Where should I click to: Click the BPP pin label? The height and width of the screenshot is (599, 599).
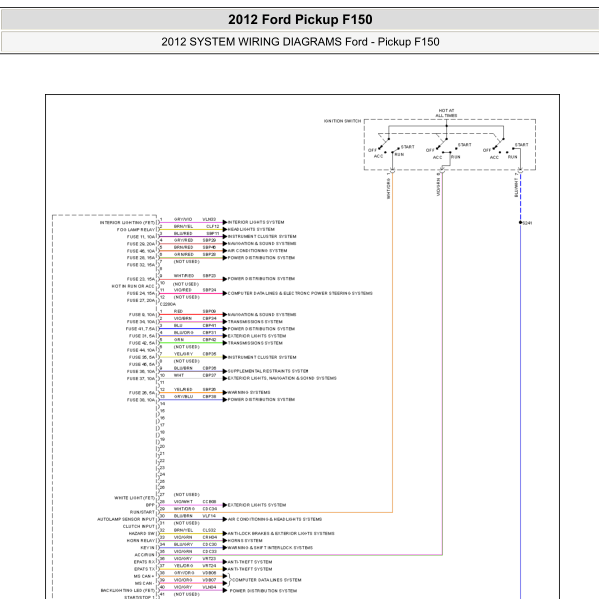pyautogui.click(x=150, y=505)
